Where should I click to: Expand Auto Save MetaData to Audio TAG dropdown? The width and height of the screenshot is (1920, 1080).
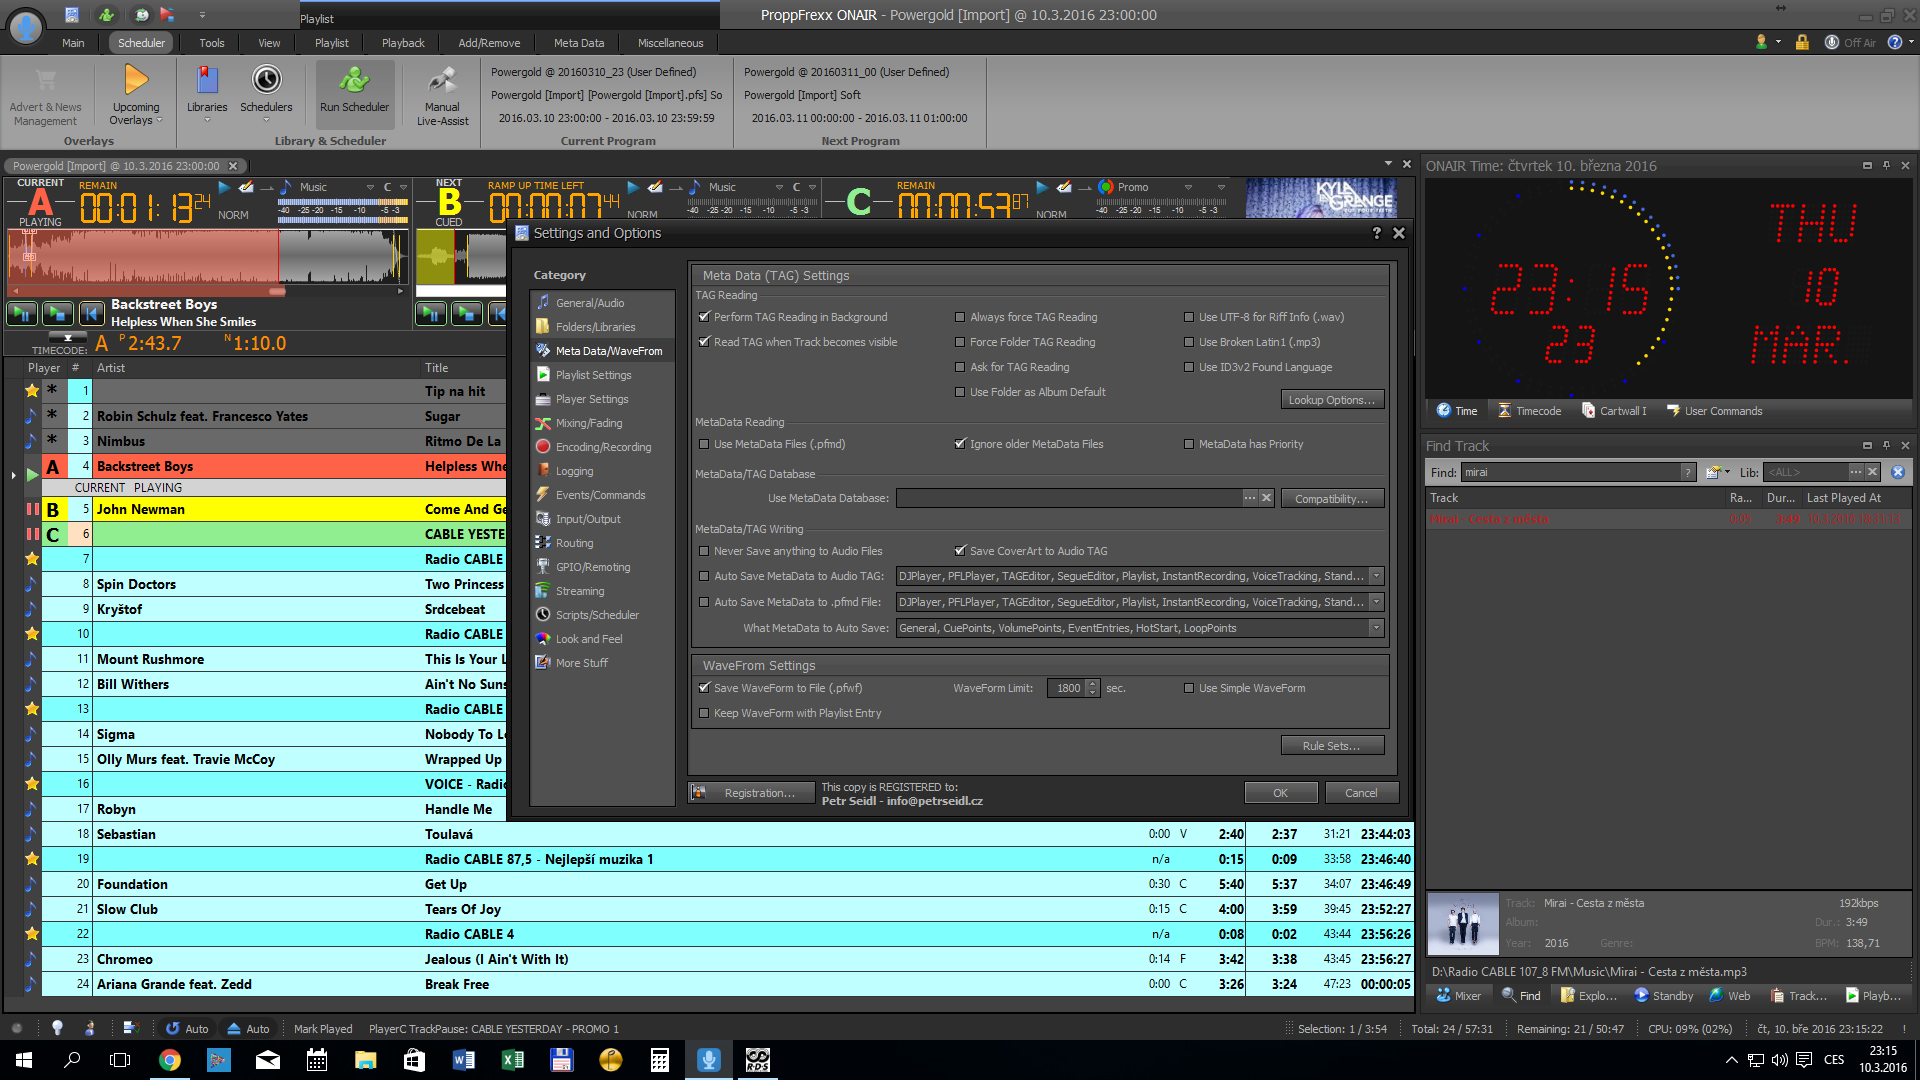click(x=1376, y=576)
